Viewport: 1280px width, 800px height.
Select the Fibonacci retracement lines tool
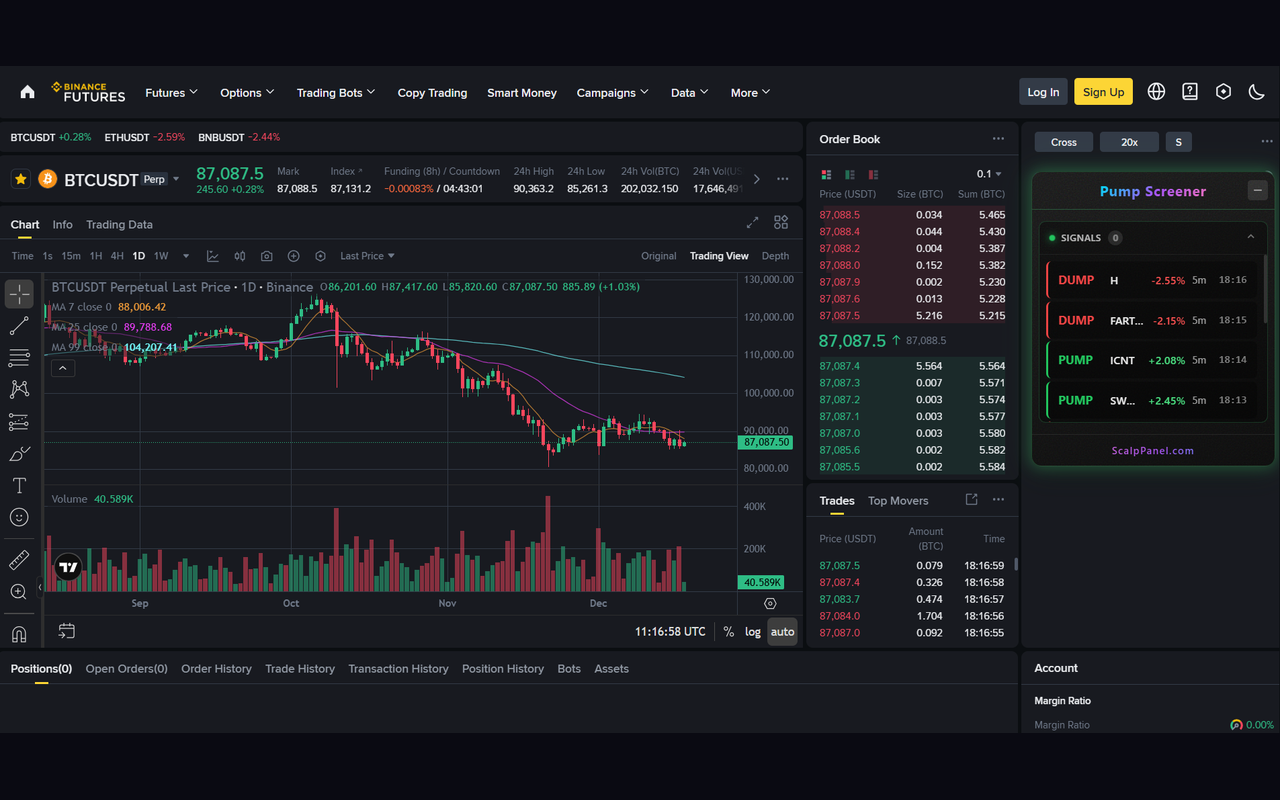click(x=19, y=357)
